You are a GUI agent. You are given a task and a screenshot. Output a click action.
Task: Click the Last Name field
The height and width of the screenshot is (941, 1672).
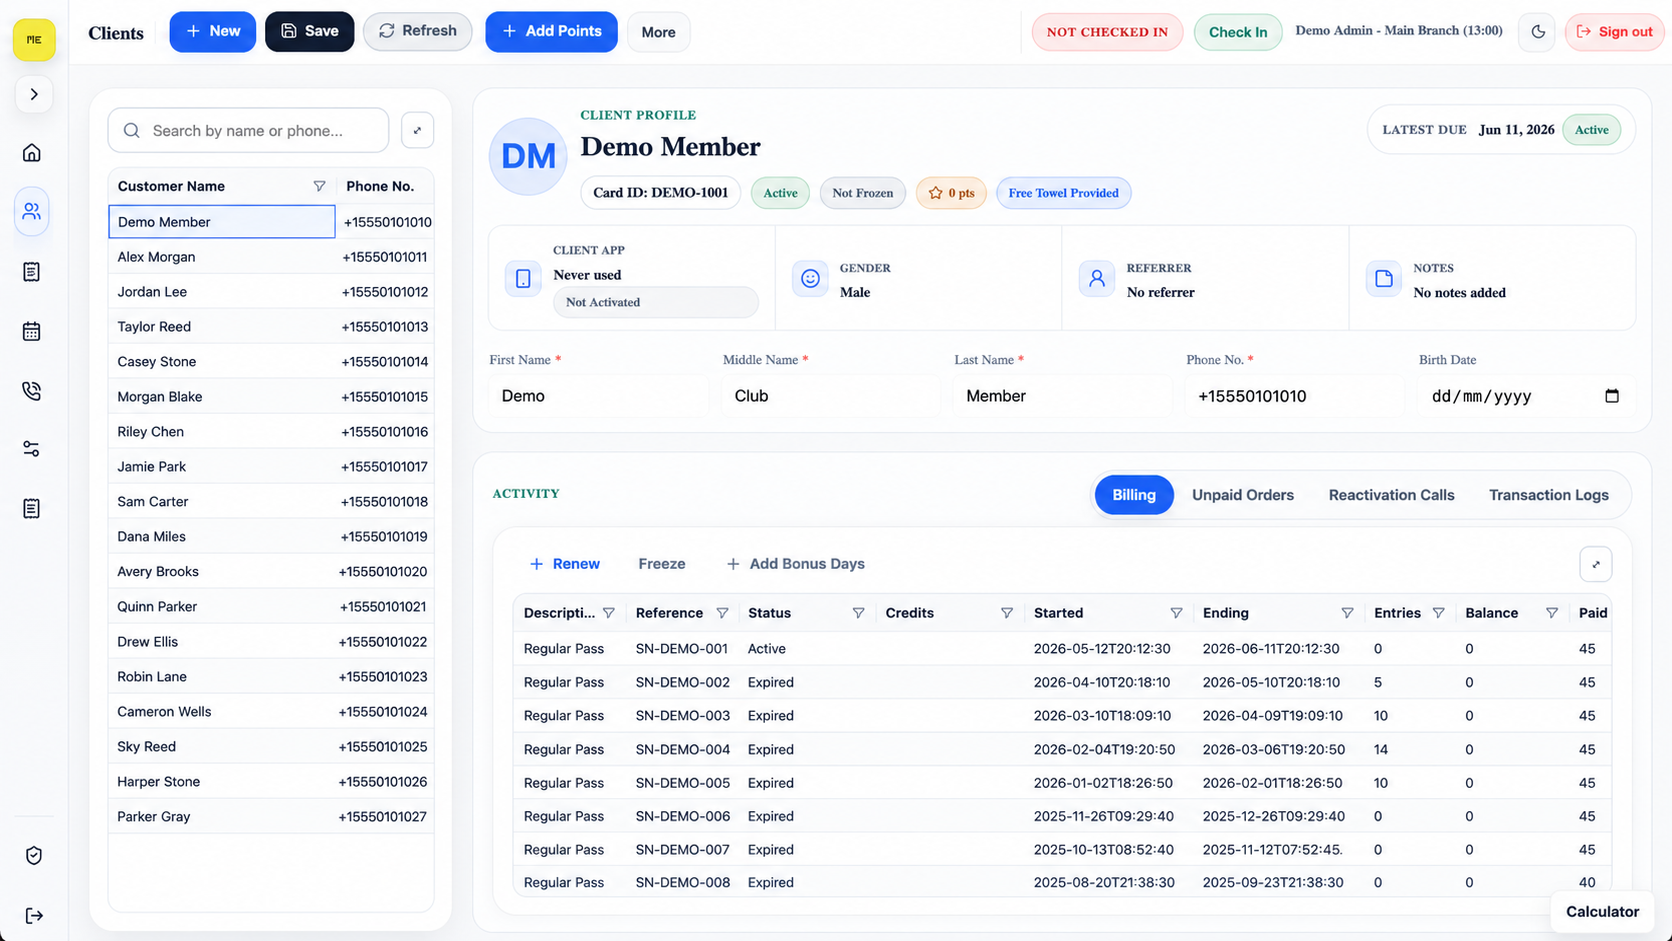(x=1062, y=396)
